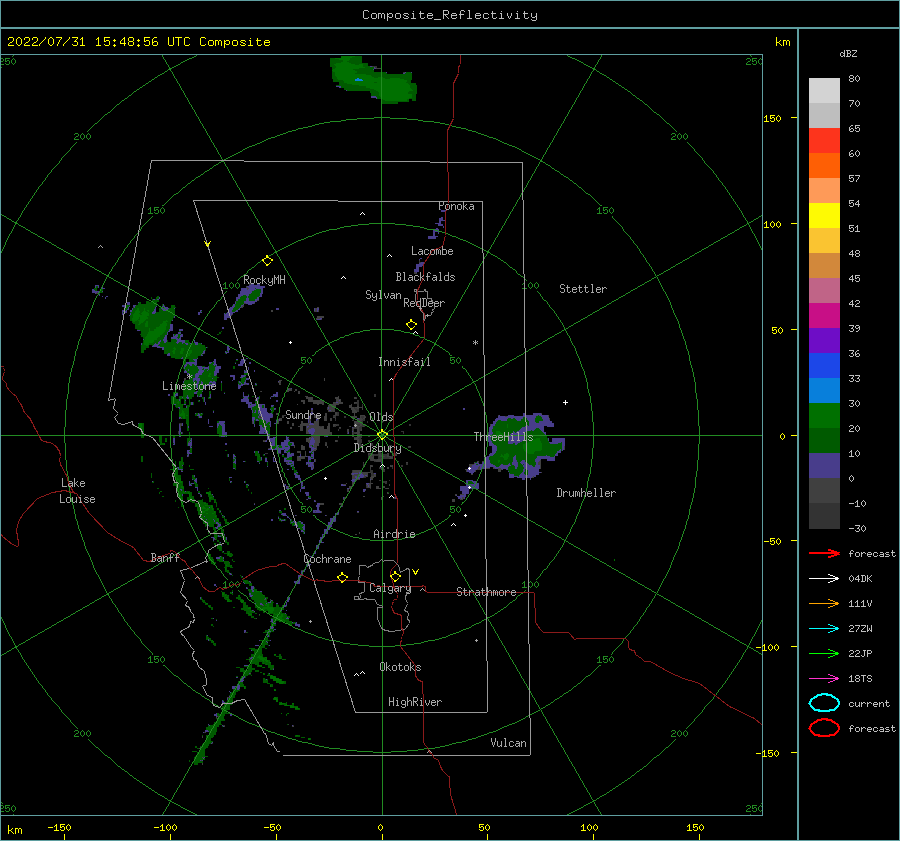Viewport: 900px width, 841px height.
Task: Click the white 04DK arrow in legend
Action: [824, 578]
